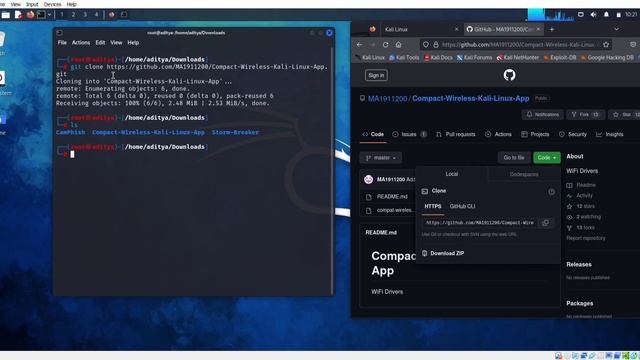Open Kali NetHunter bookmark
Viewport: 640px width, 360px height.
[x=518, y=58]
